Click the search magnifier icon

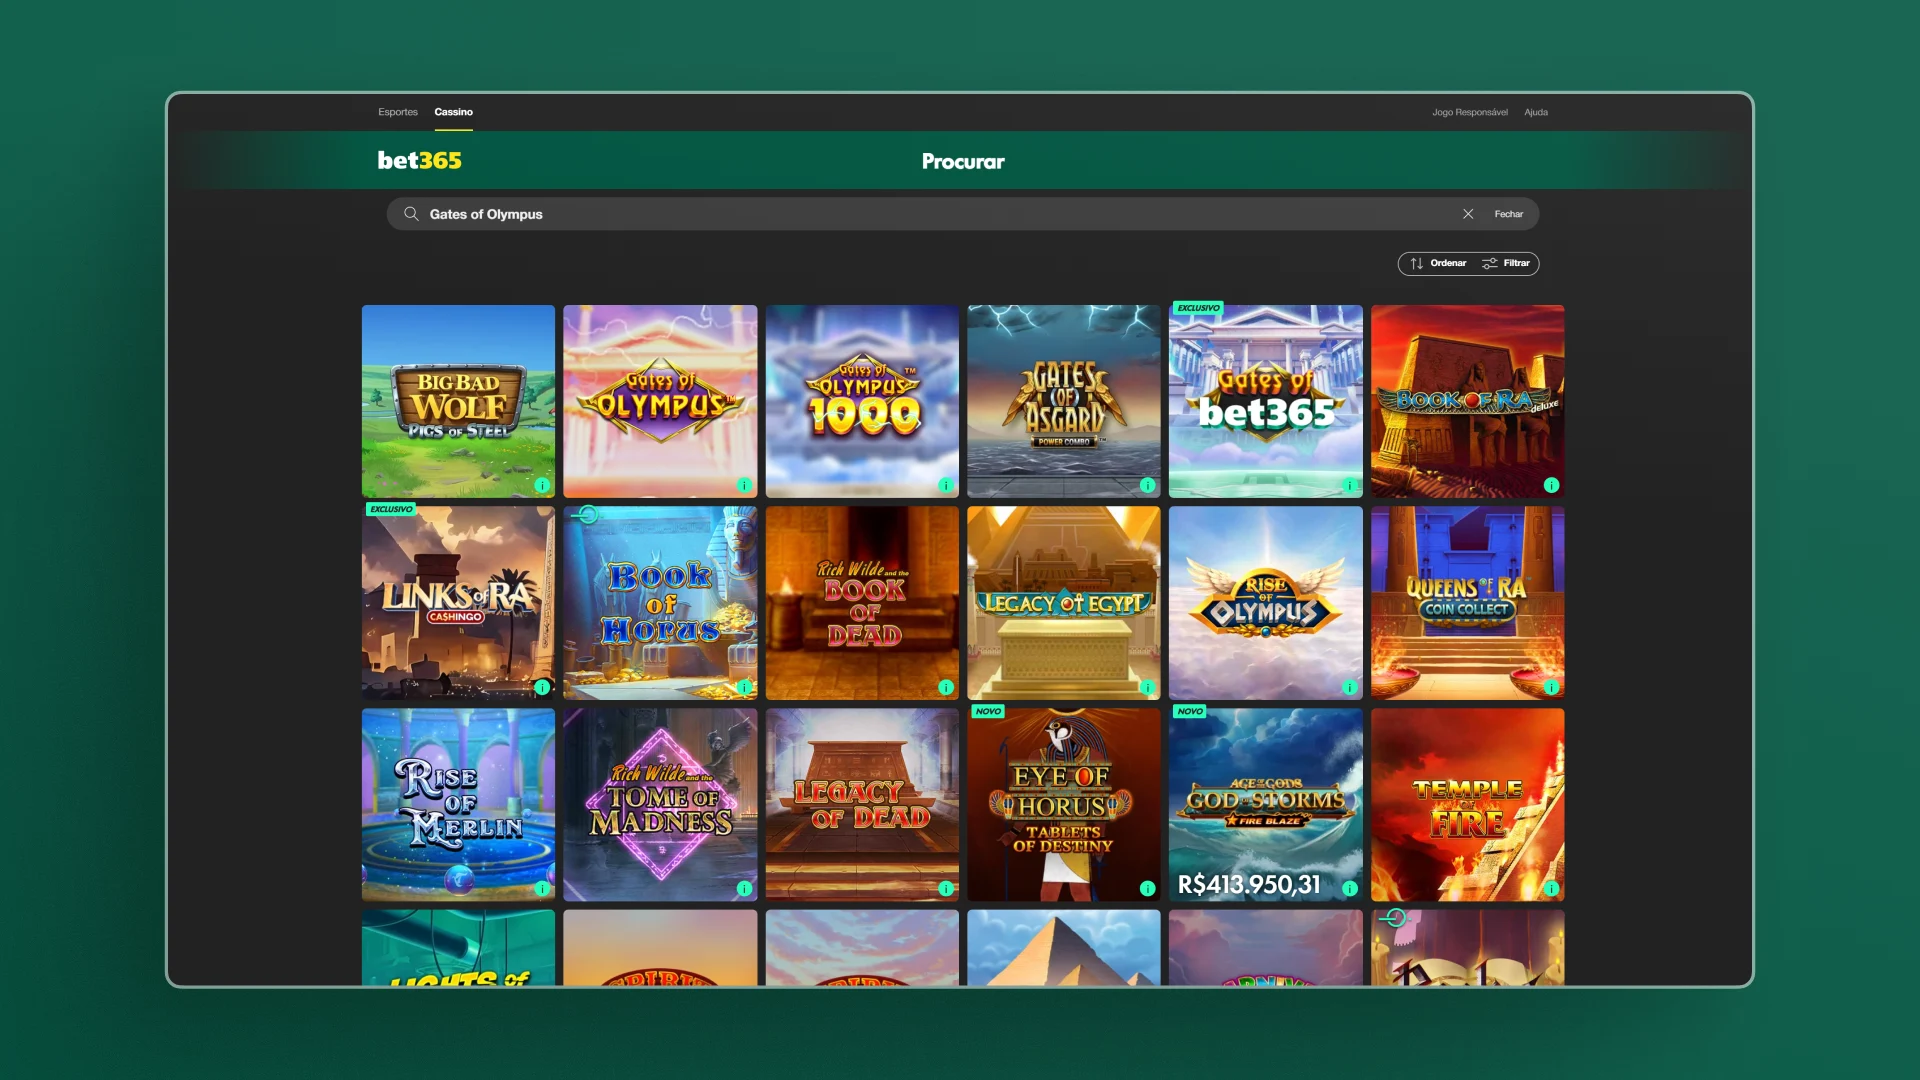point(411,214)
